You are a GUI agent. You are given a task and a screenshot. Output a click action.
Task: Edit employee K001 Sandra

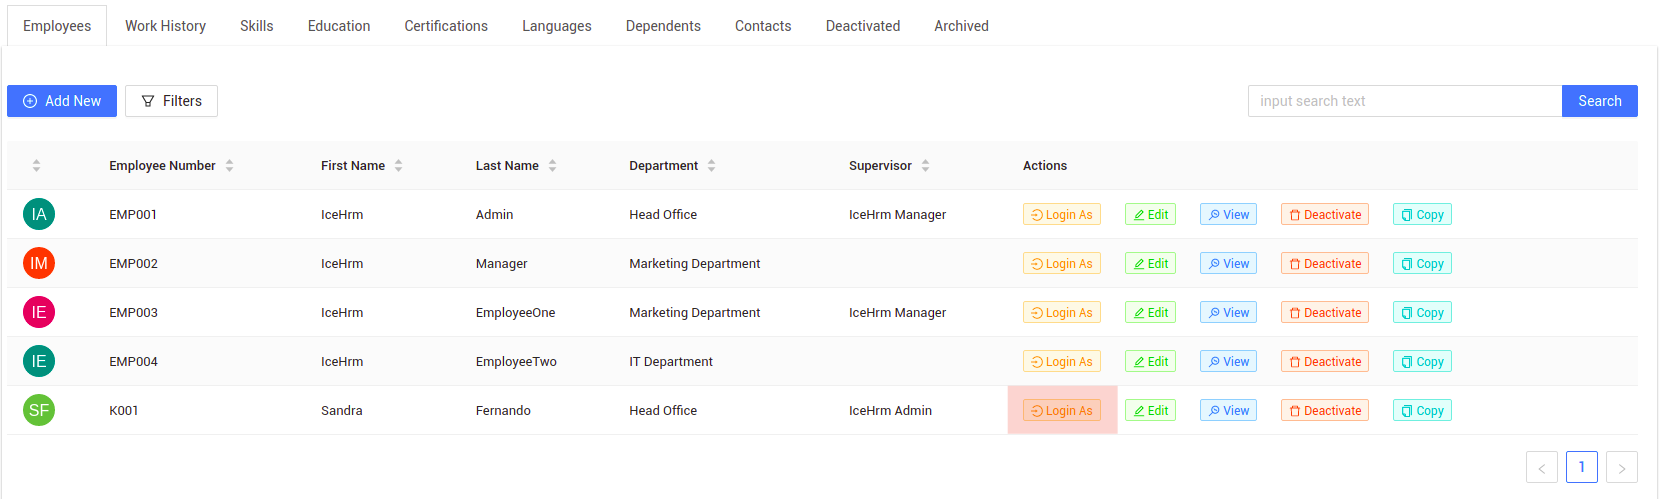point(1150,410)
